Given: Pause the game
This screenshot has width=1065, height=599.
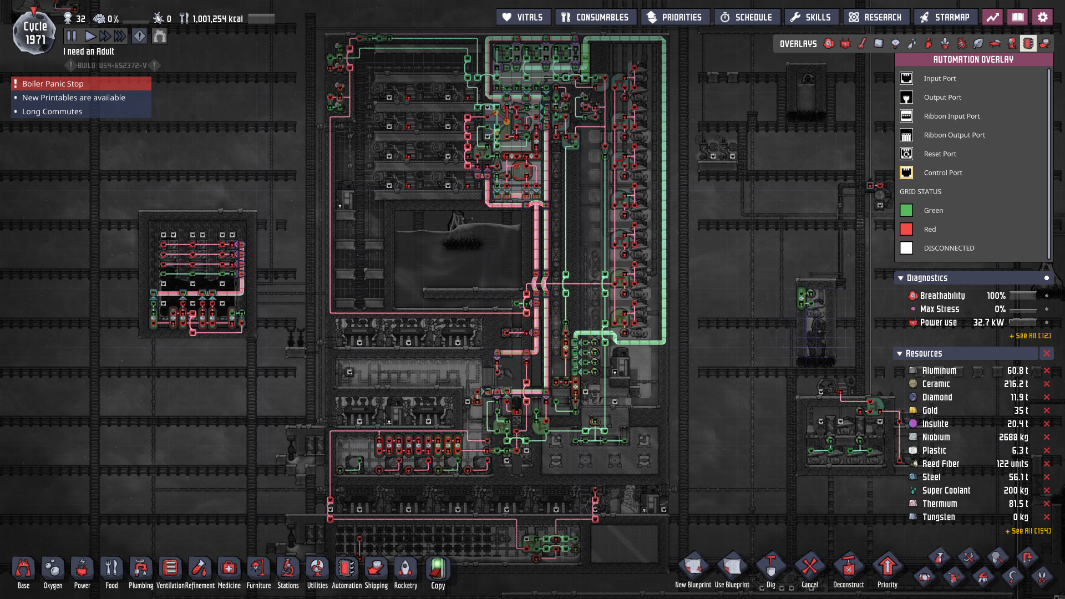Looking at the screenshot, I should click(71, 36).
